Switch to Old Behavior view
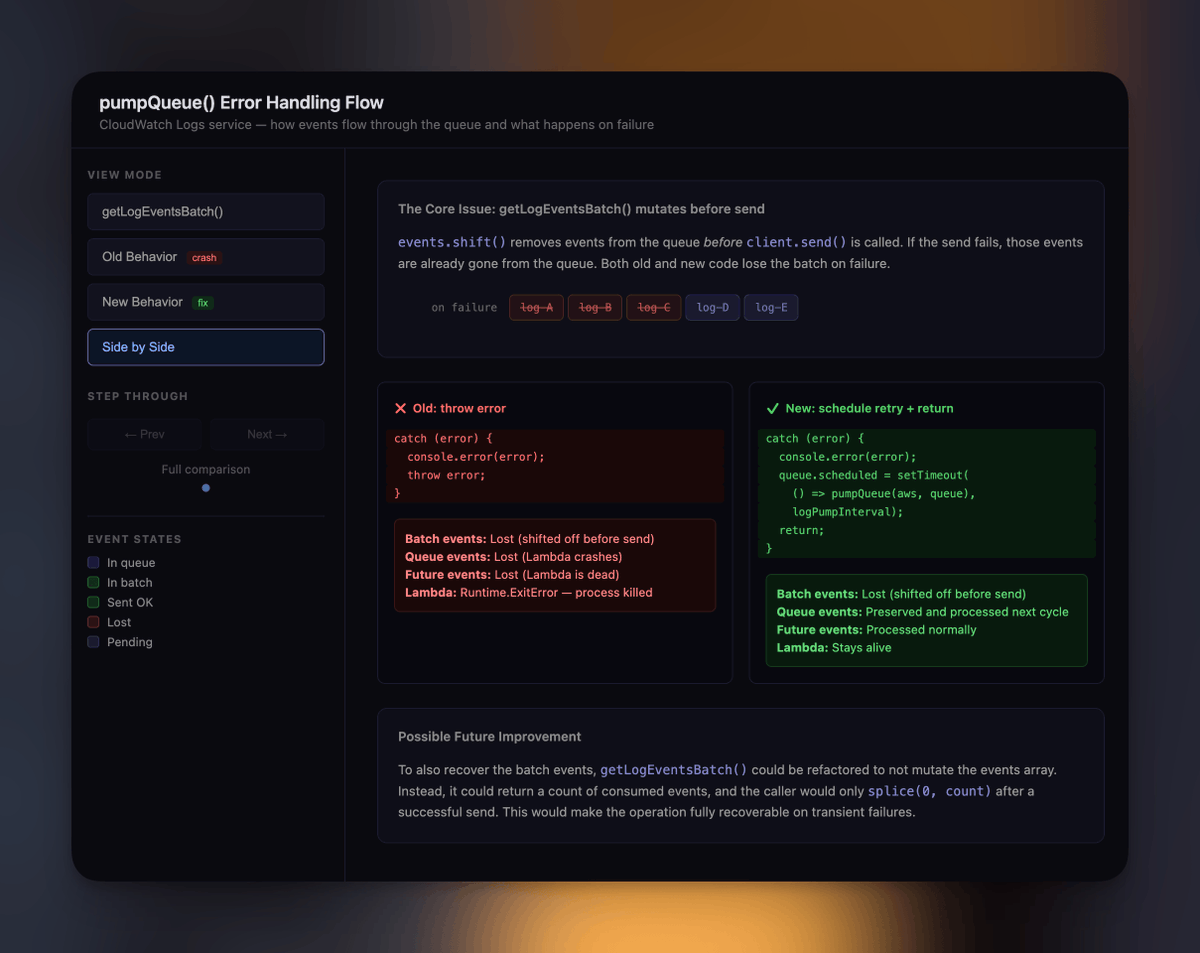The height and width of the screenshot is (953, 1200). pos(206,257)
